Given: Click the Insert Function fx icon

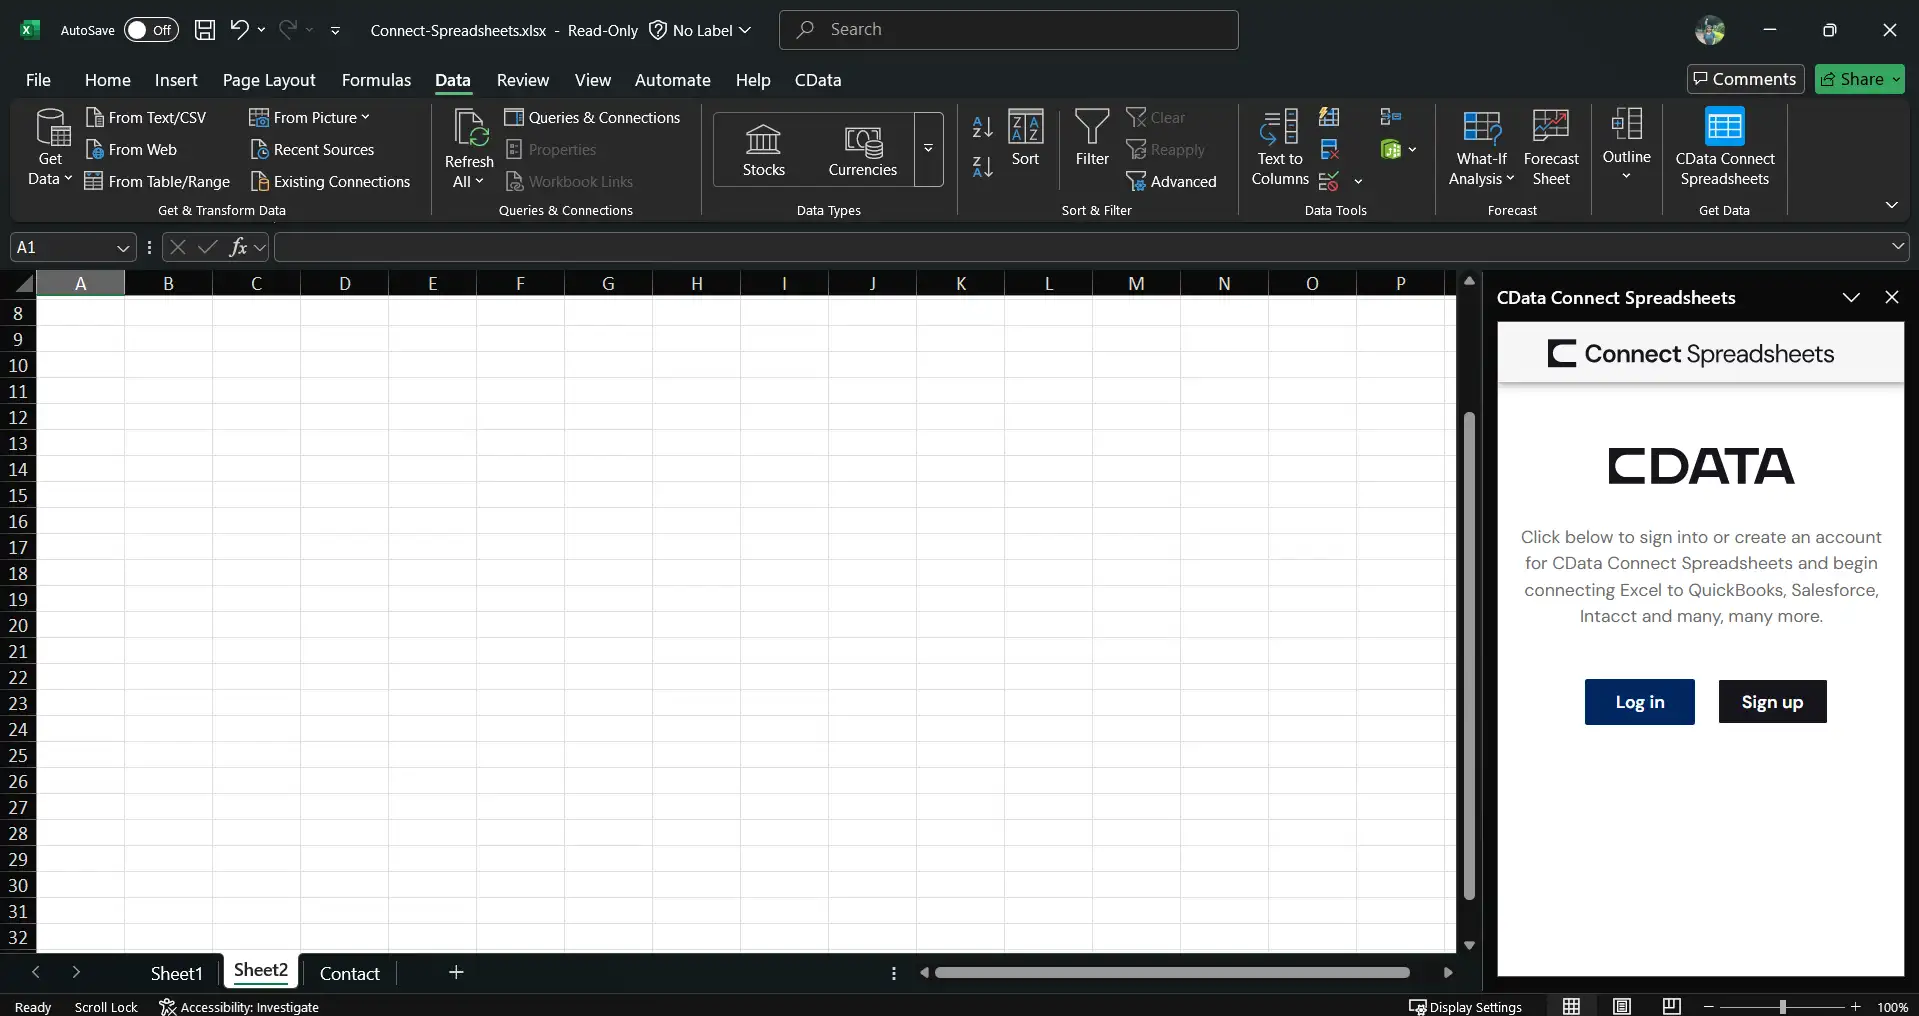Looking at the screenshot, I should pos(238,247).
